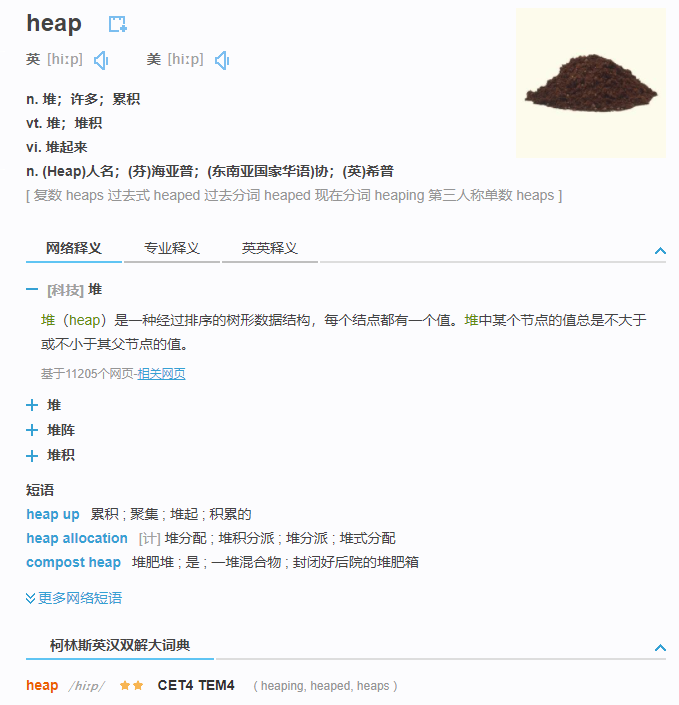Collapse the 网络释义 section with up chevron
The image size is (679, 705).
click(x=660, y=250)
